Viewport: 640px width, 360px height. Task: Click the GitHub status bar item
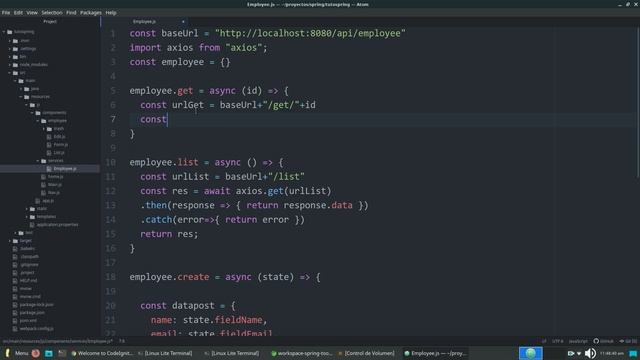603,341
